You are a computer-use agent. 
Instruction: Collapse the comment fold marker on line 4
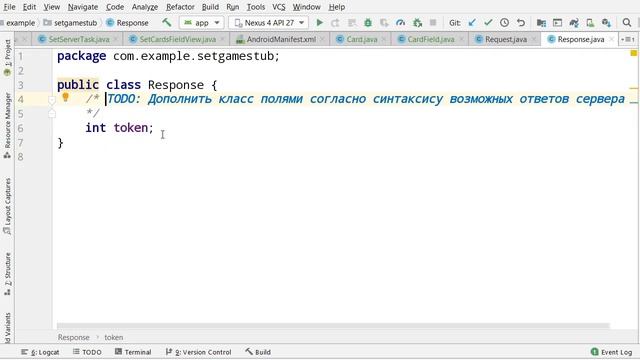[52, 99]
